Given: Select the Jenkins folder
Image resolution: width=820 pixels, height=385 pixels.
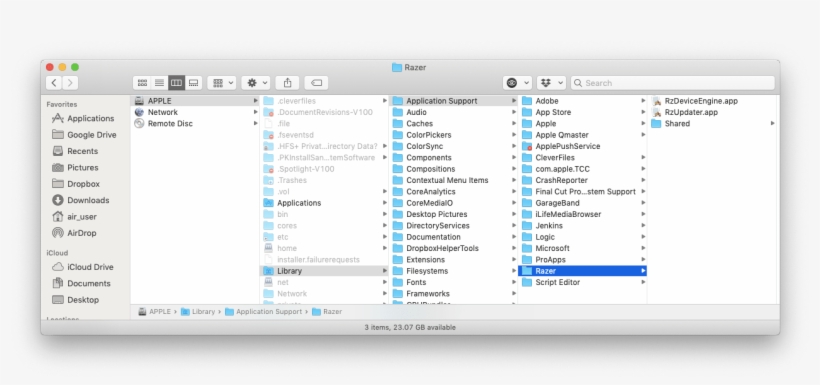Looking at the screenshot, I should click(x=583, y=225).
